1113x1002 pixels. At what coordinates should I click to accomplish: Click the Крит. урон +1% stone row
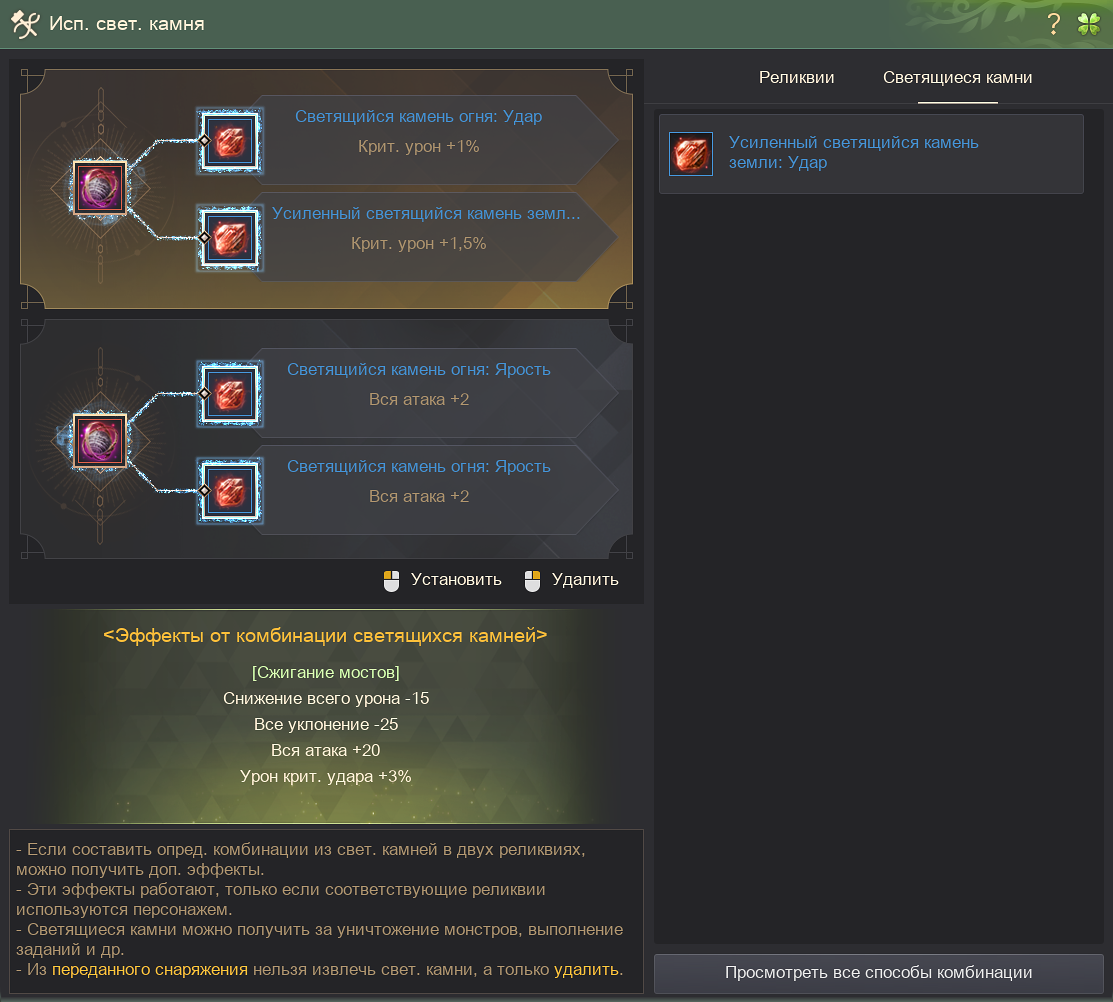point(433,140)
